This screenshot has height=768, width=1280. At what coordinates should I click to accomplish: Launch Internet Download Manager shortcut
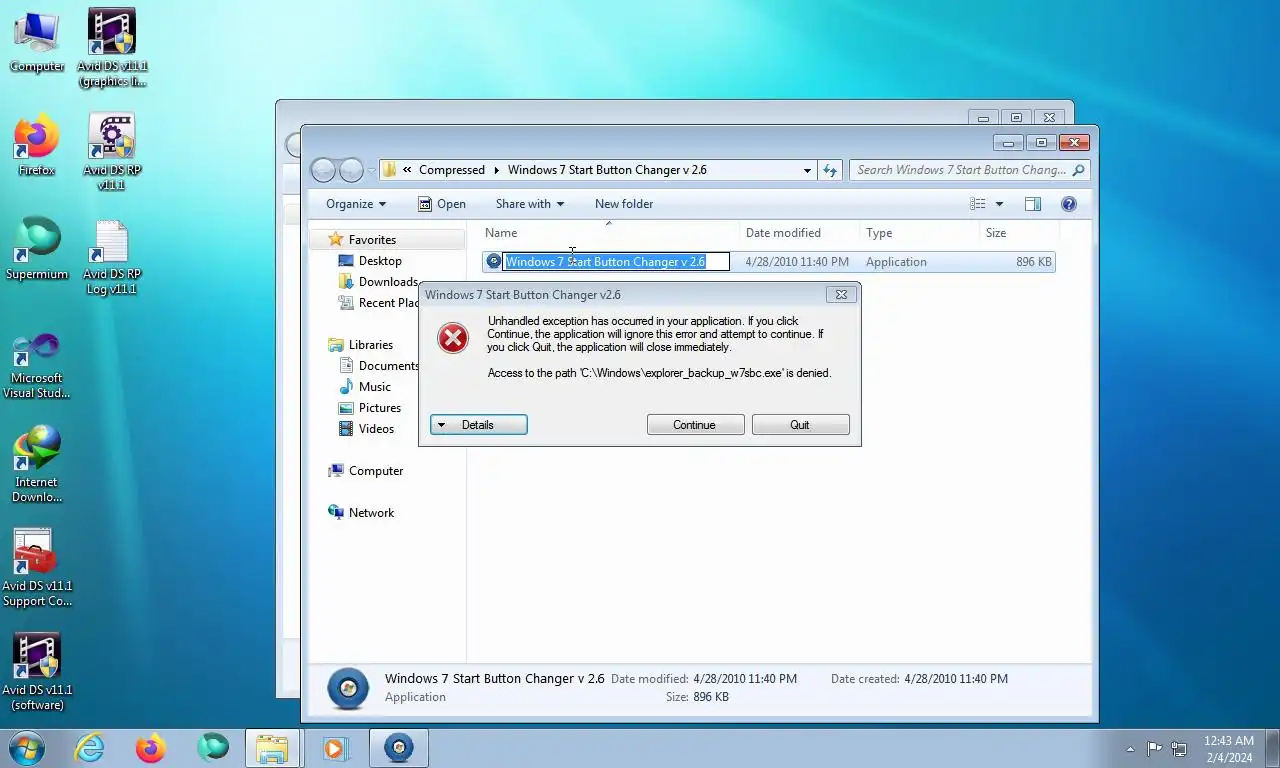[x=37, y=464]
